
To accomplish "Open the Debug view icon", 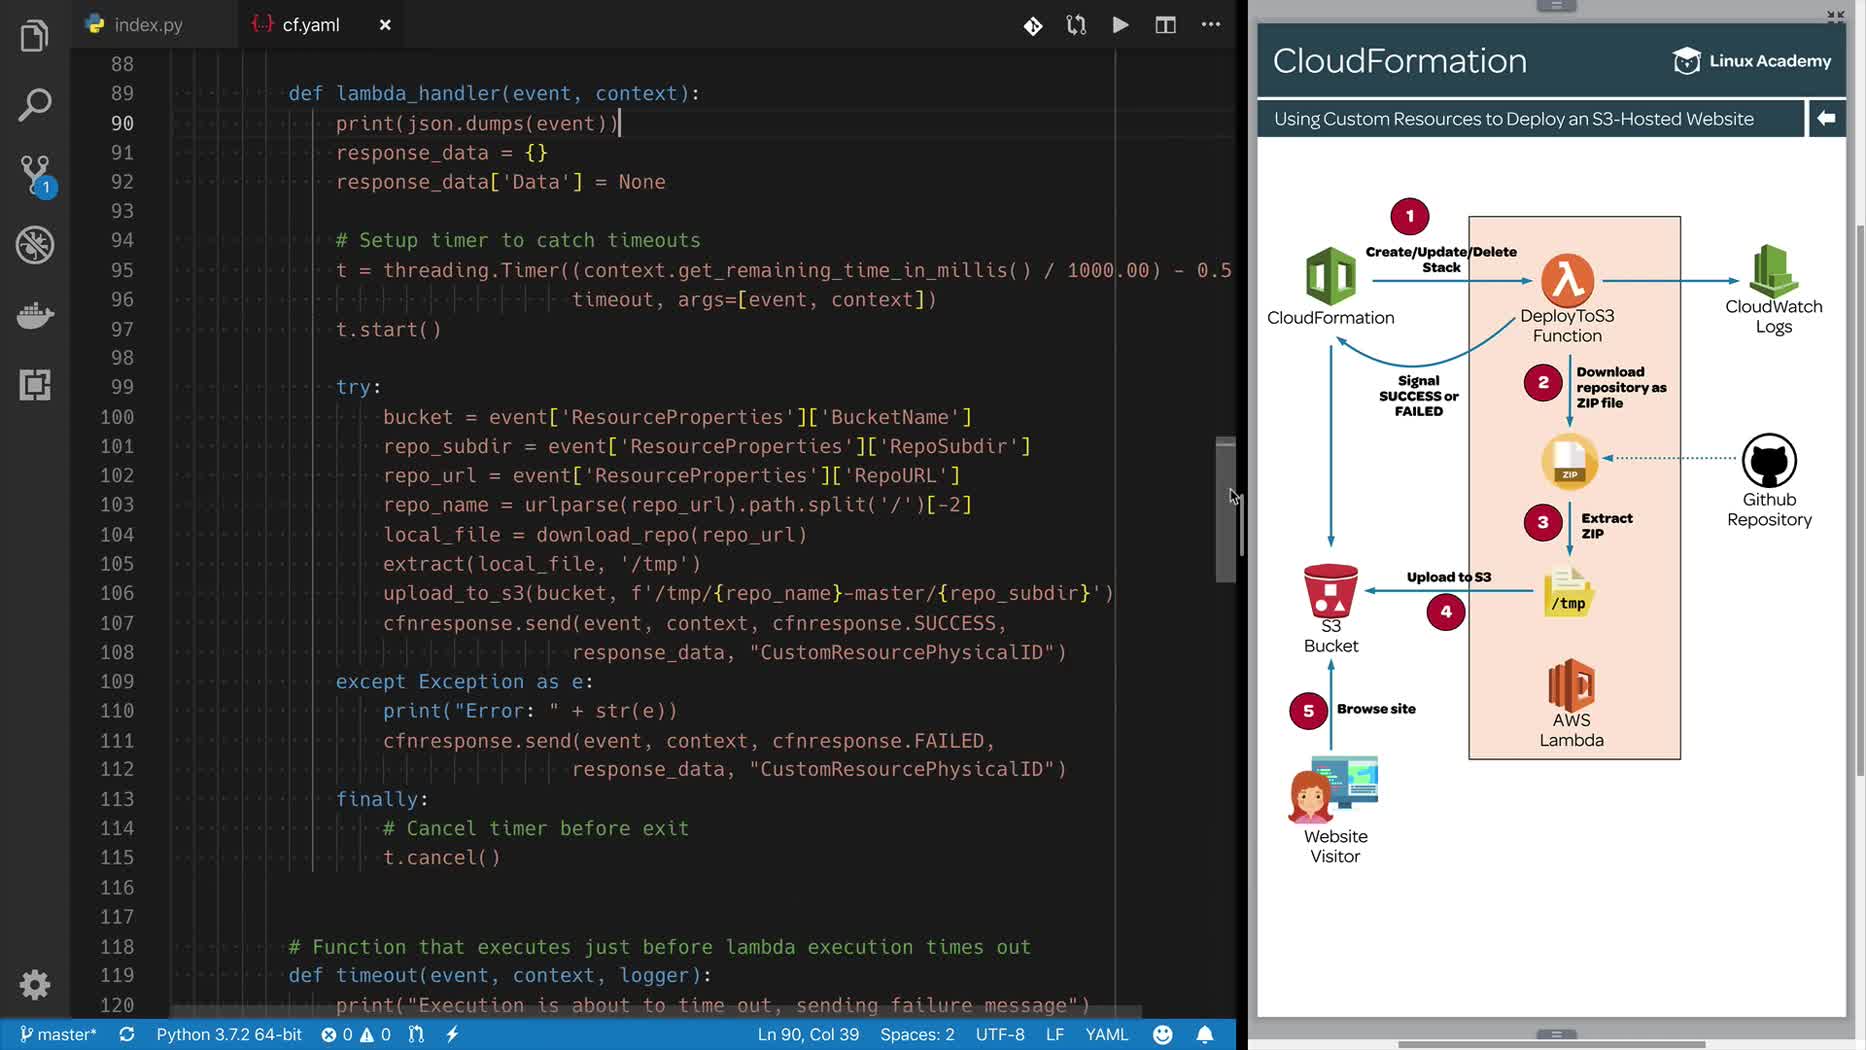I will pyautogui.click(x=35, y=245).
